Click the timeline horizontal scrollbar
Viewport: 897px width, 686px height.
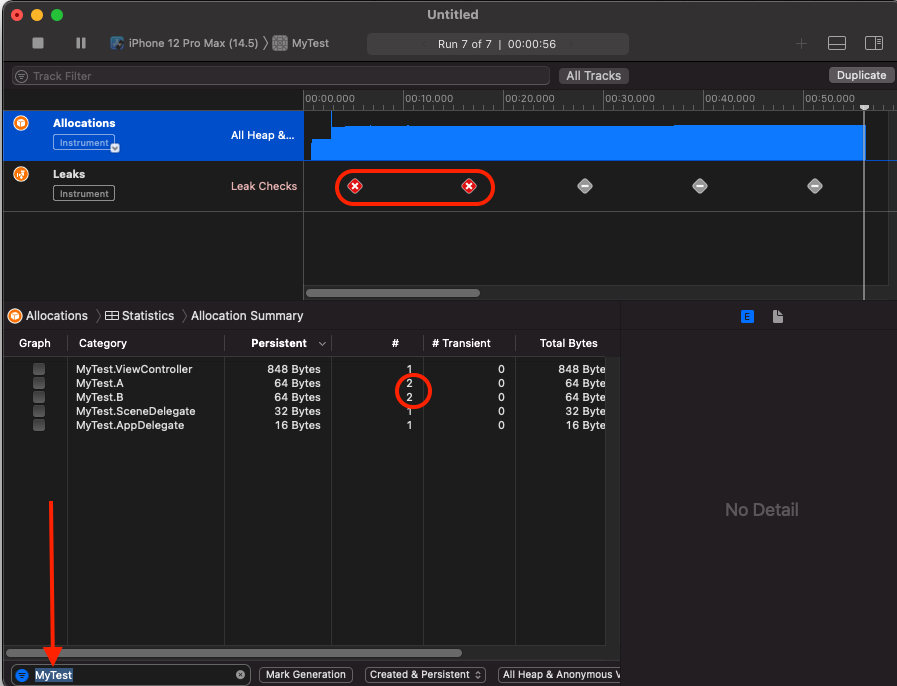[392, 293]
